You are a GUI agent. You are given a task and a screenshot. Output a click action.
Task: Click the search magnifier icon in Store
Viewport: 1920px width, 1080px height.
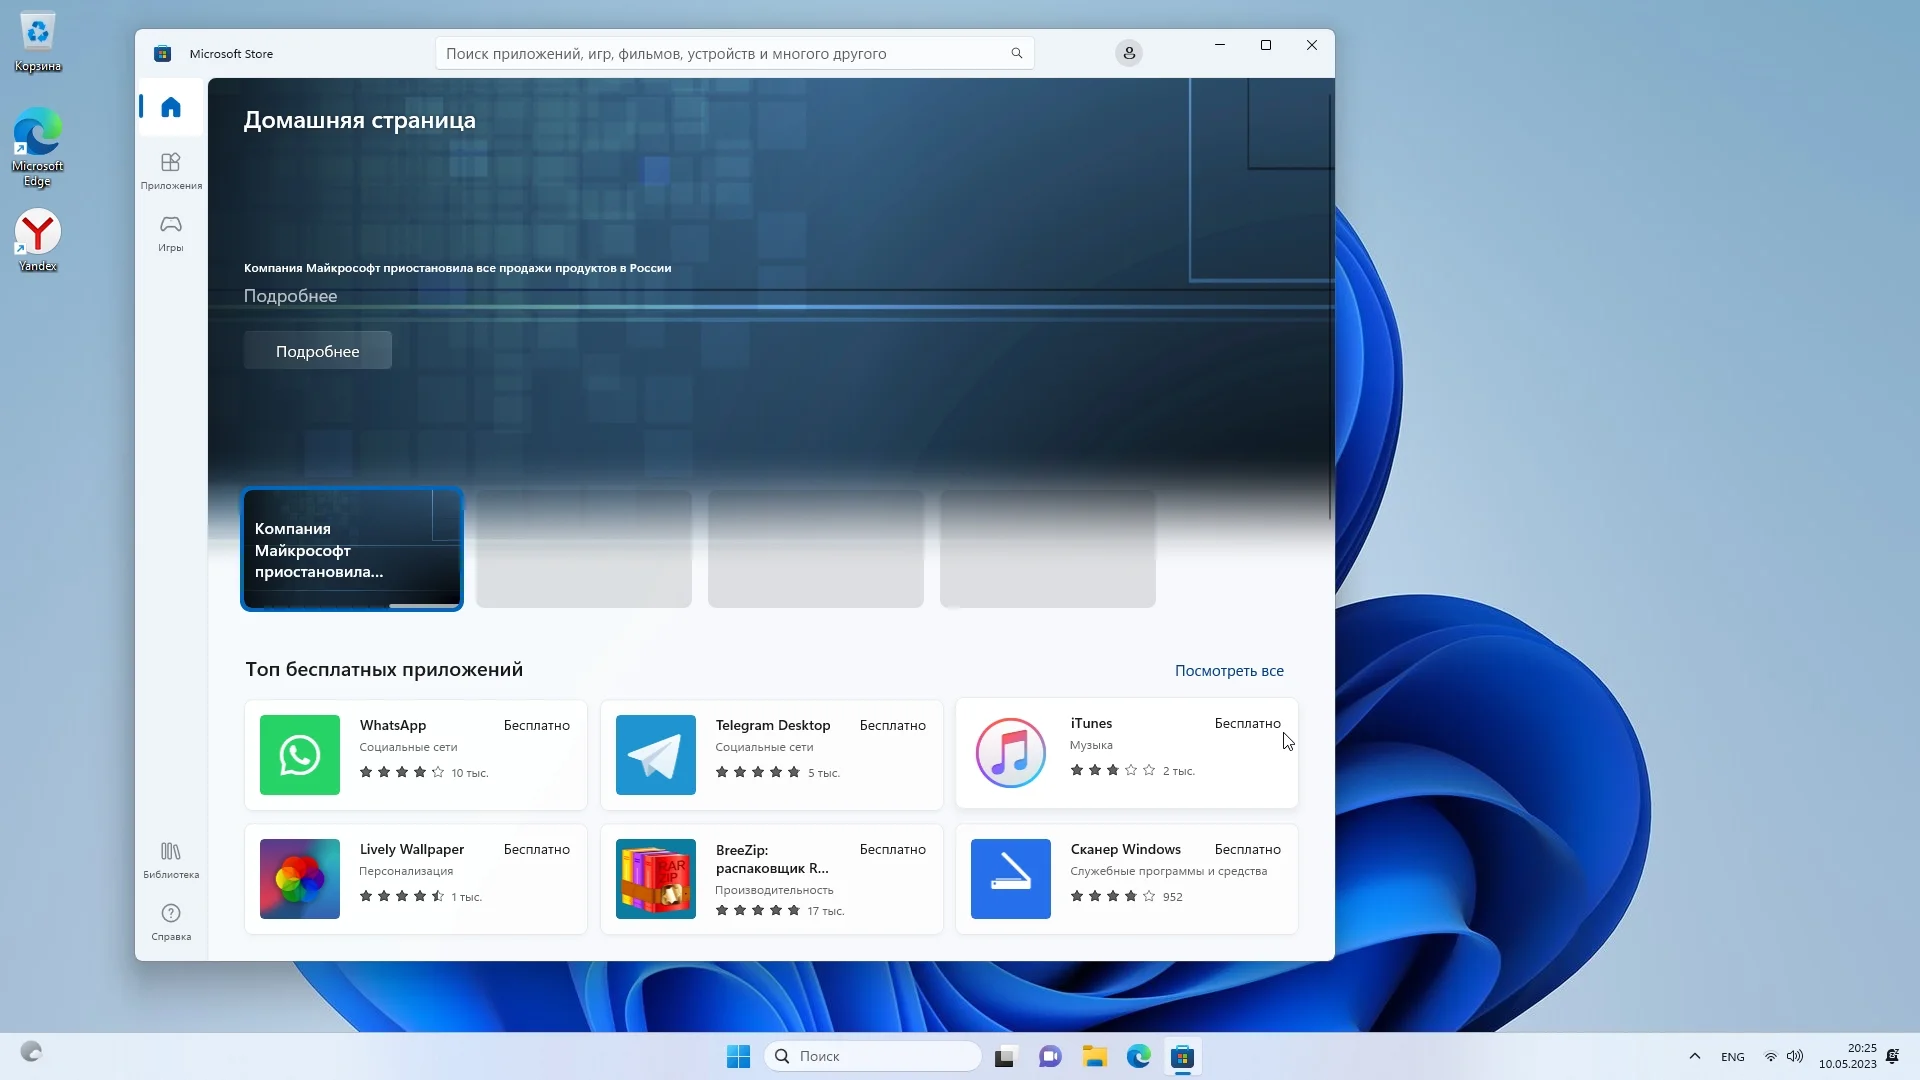(1016, 54)
